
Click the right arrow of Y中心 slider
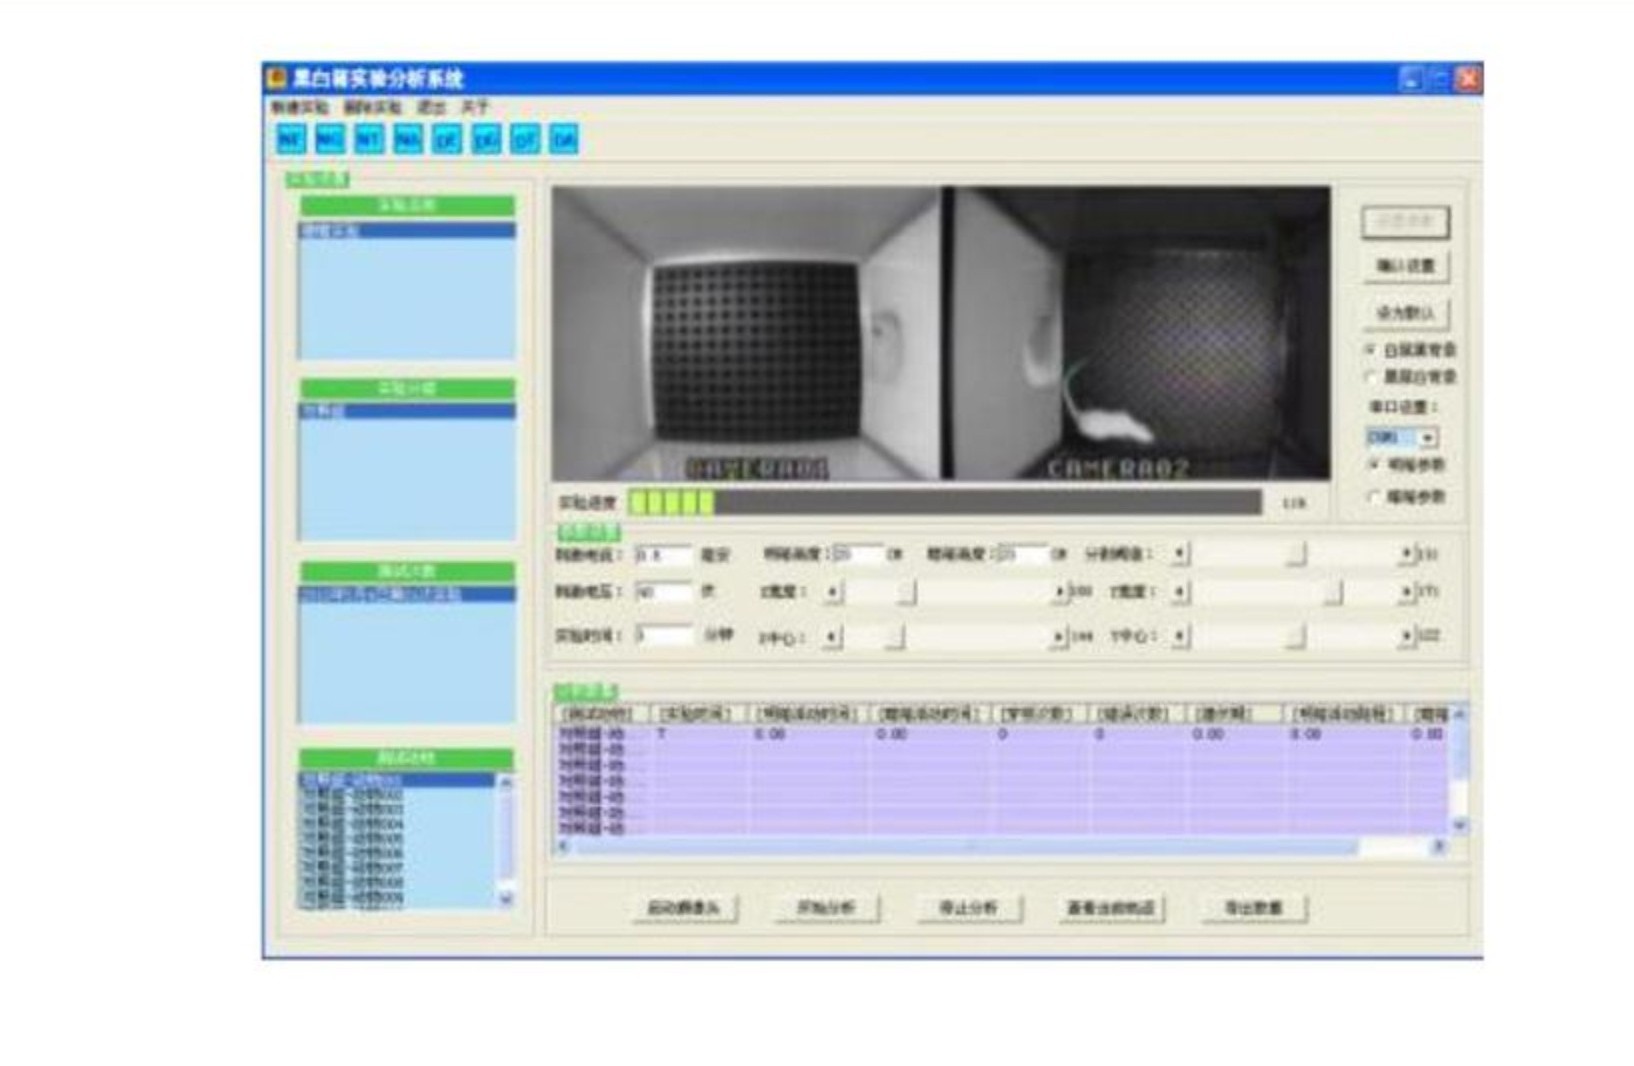1407,637
